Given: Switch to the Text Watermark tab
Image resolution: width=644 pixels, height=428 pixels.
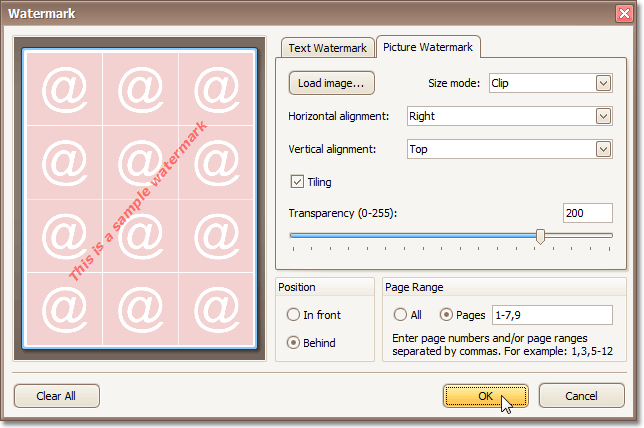Looking at the screenshot, I should [x=327, y=48].
